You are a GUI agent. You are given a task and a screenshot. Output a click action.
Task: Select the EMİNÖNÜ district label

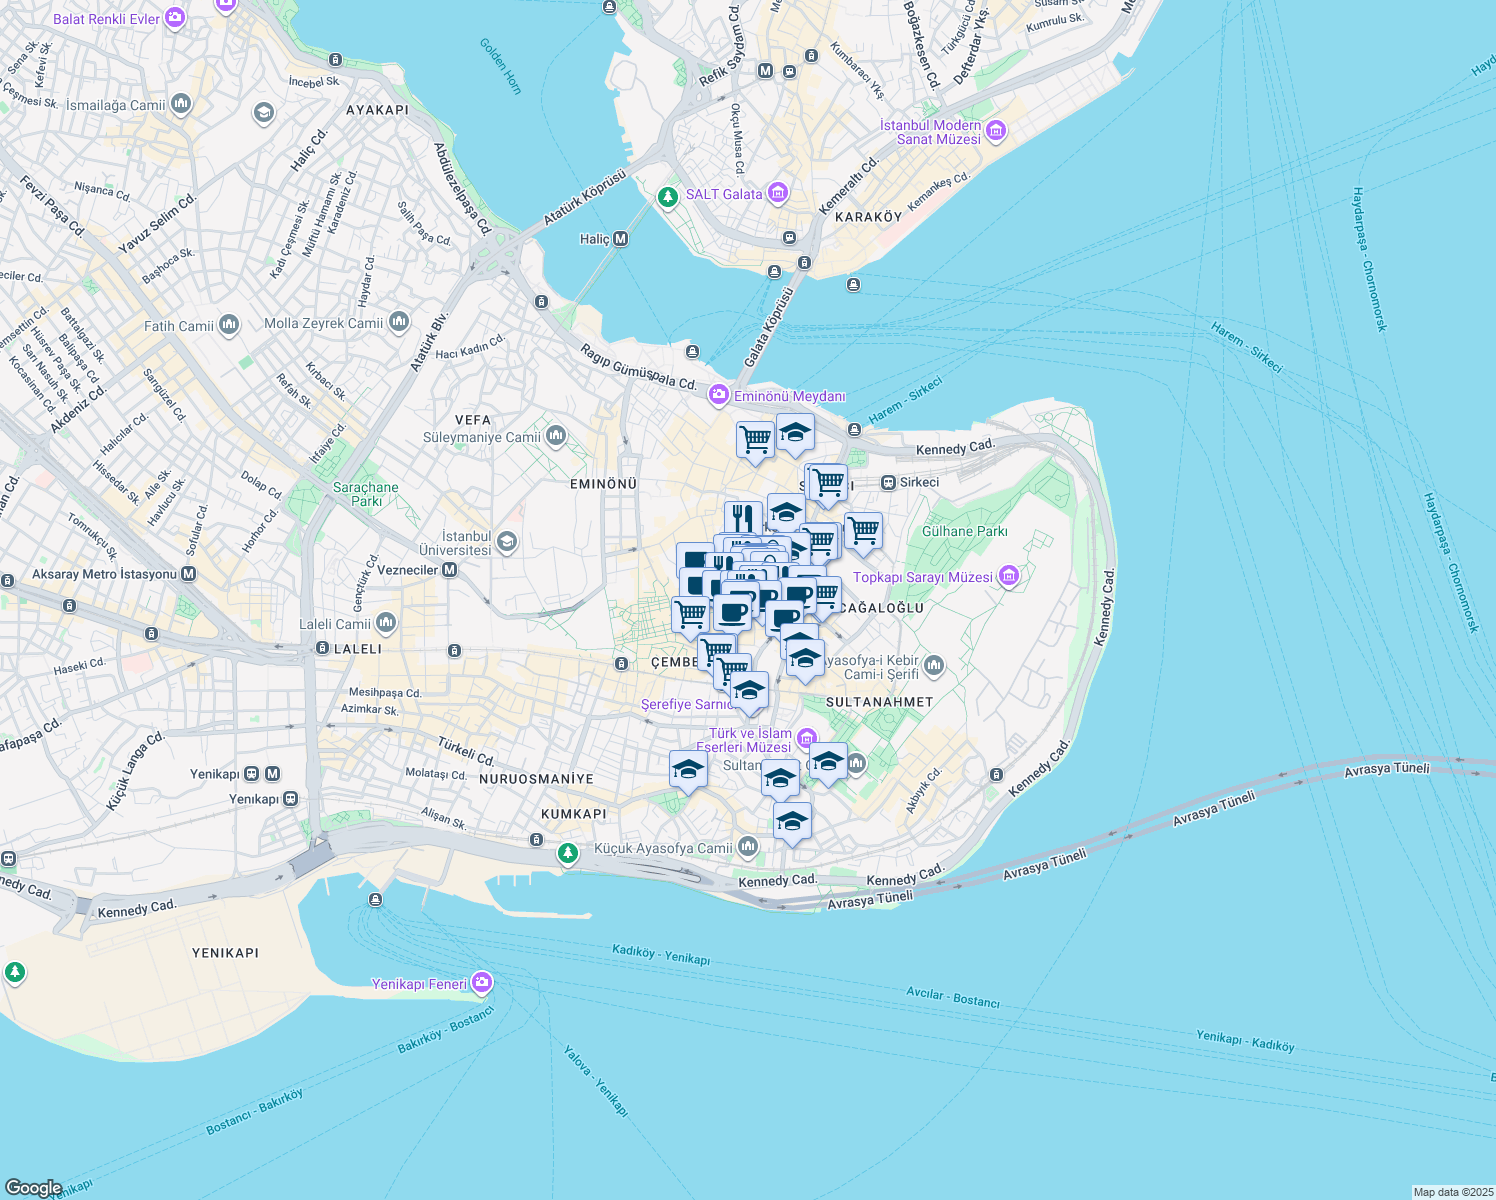pos(603,484)
